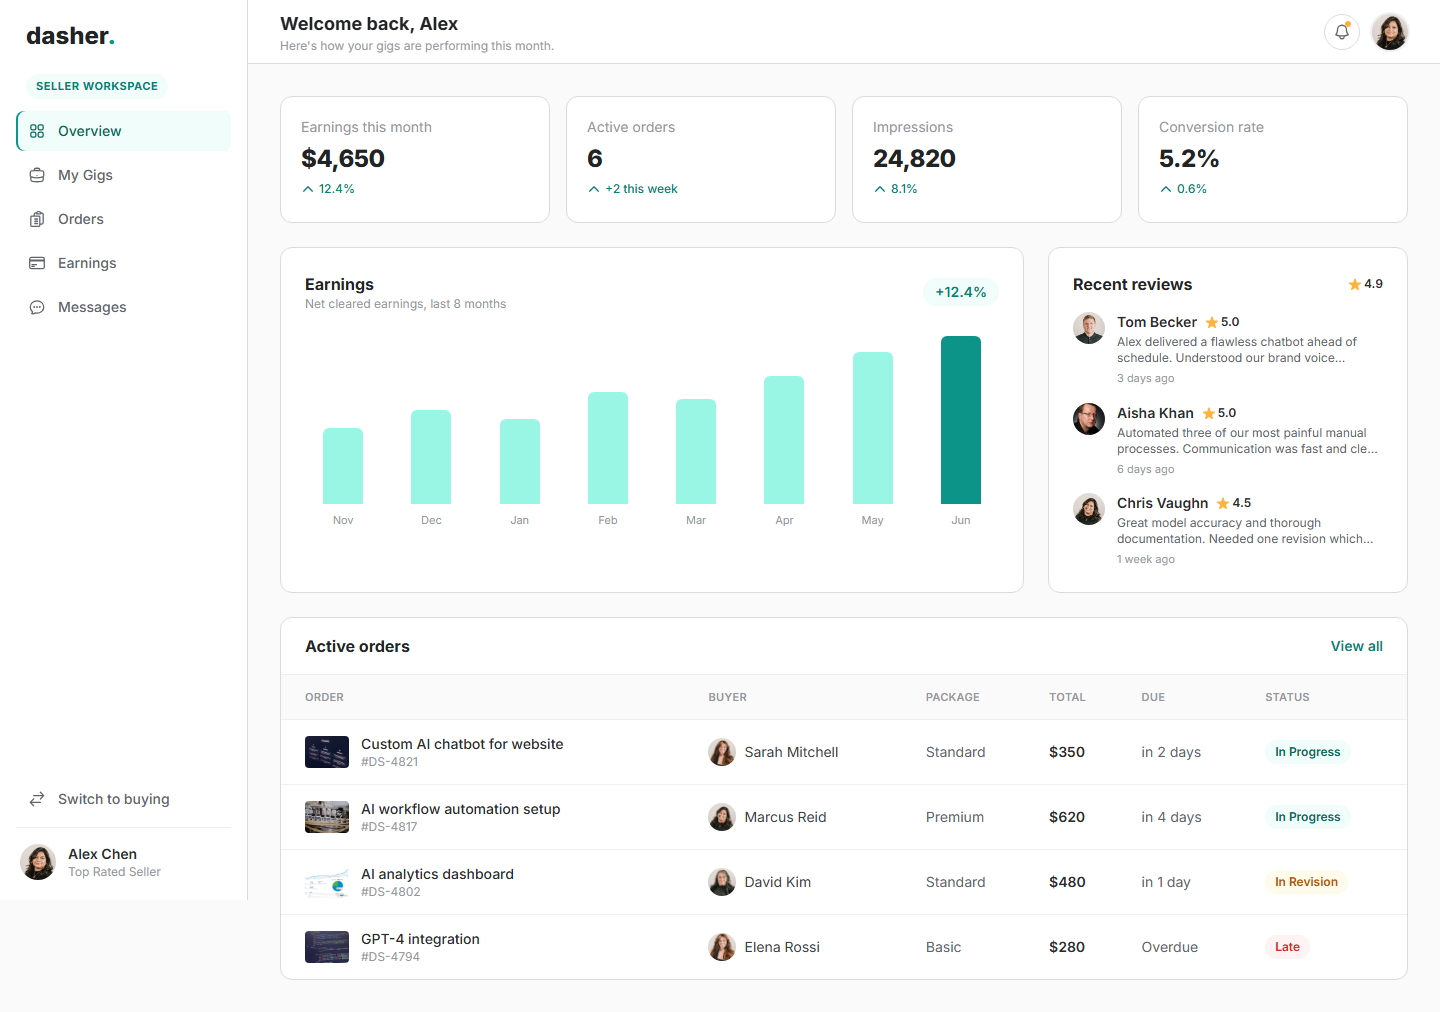Click Tom Becker's reviewer avatar
This screenshot has height=1012, width=1440.
[1089, 328]
